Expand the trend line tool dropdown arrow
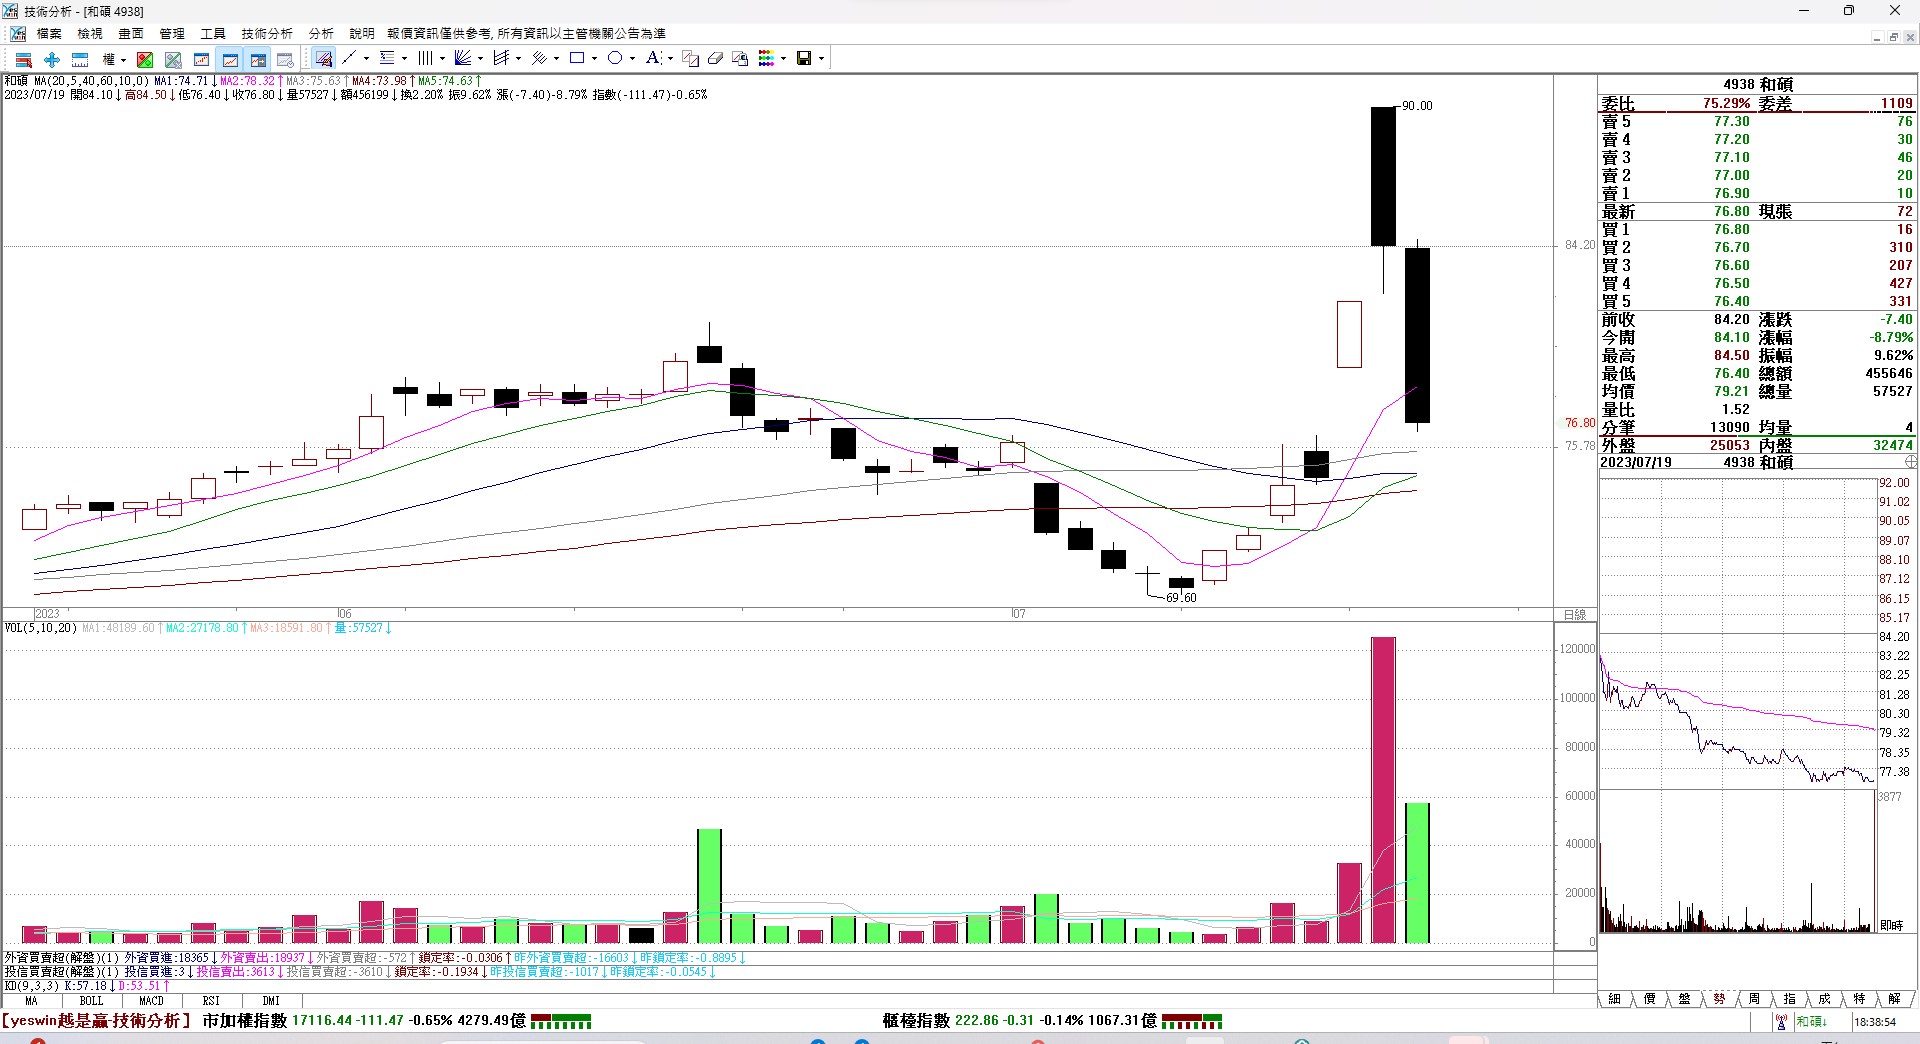The height and width of the screenshot is (1044, 1920). [366, 59]
